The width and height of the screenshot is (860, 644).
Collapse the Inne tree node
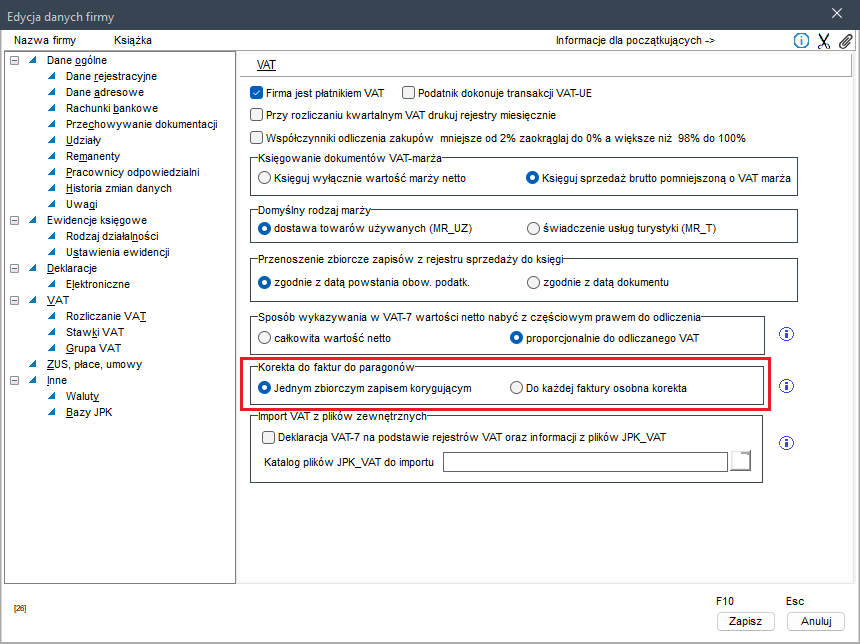tap(15, 380)
